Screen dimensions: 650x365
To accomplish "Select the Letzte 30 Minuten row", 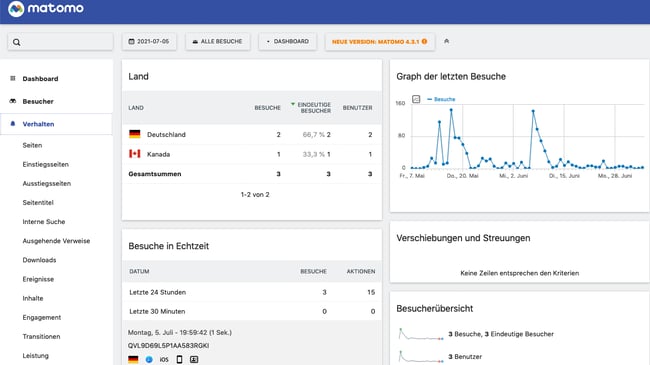I will pyautogui.click(x=252, y=311).
